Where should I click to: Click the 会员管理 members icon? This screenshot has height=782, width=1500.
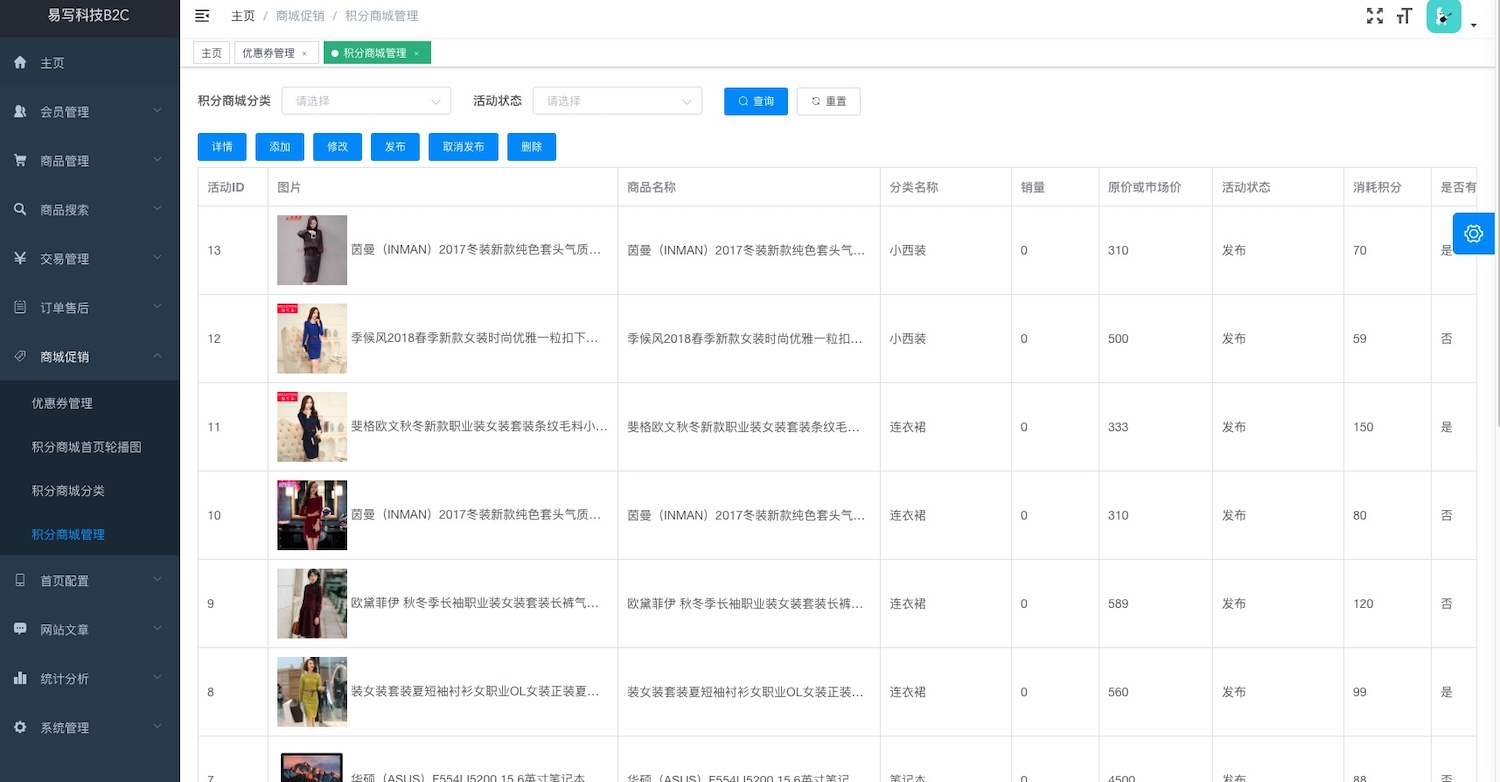[x=20, y=112]
